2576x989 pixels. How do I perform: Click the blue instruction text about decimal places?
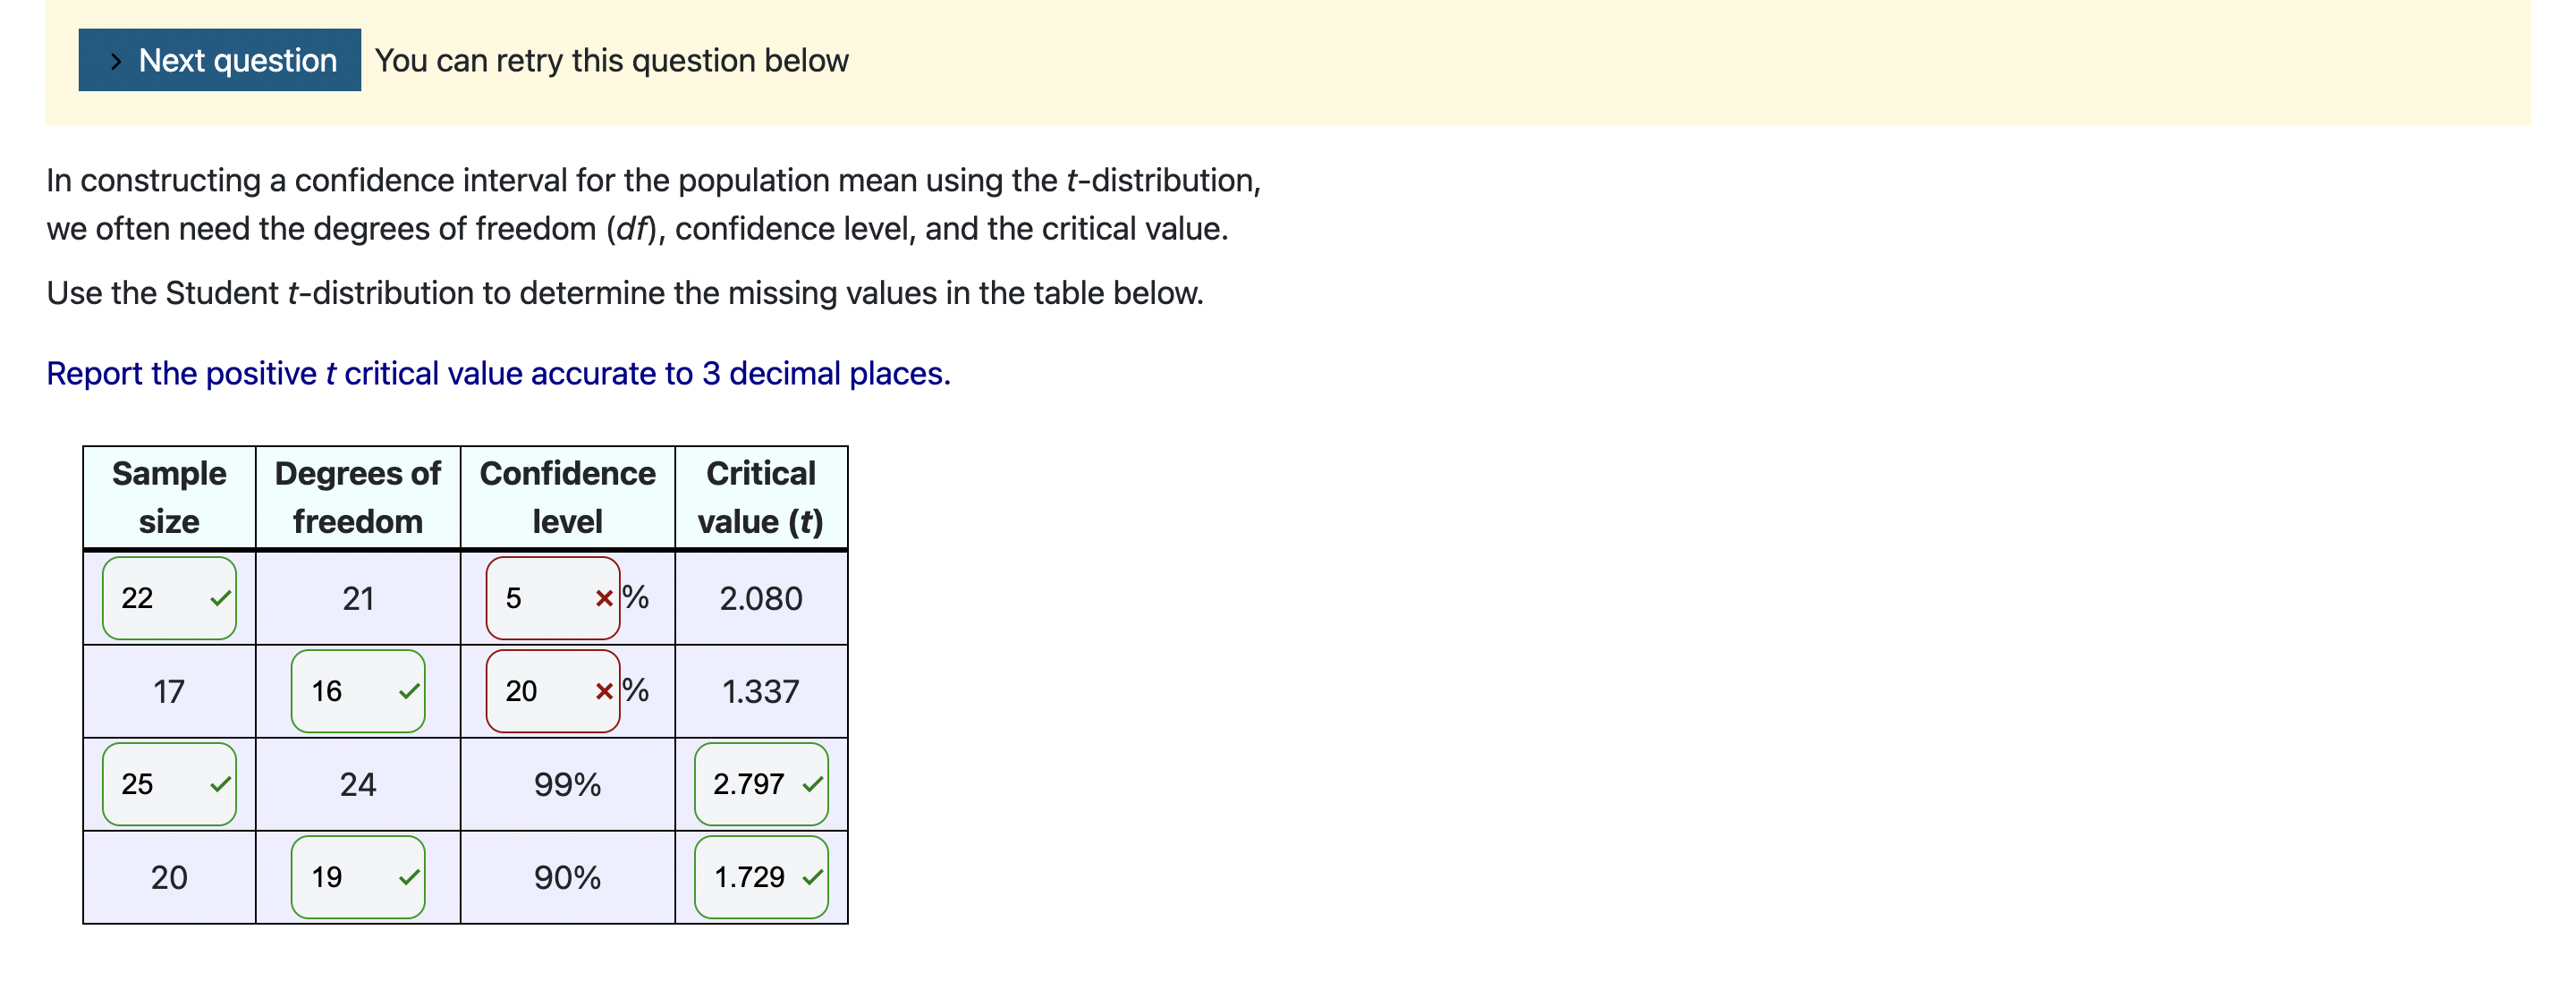[x=498, y=372]
